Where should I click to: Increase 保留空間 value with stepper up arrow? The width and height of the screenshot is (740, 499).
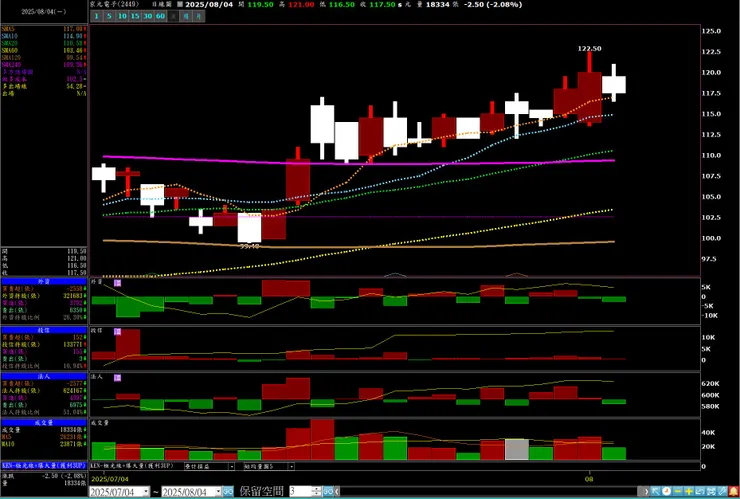coord(317,489)
